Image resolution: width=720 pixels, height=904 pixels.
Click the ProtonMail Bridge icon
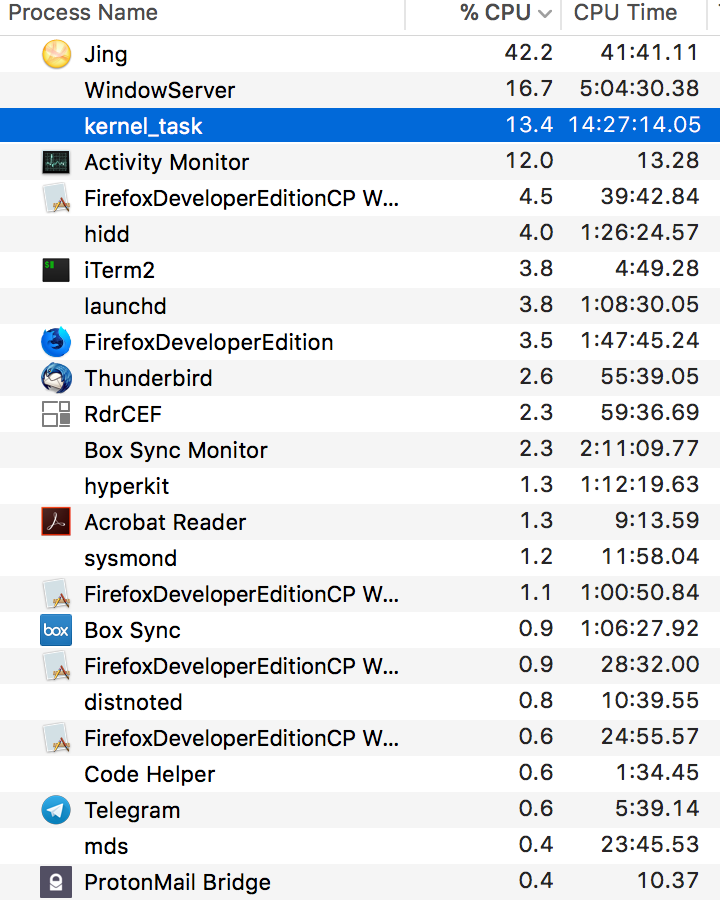pos(56,882)
